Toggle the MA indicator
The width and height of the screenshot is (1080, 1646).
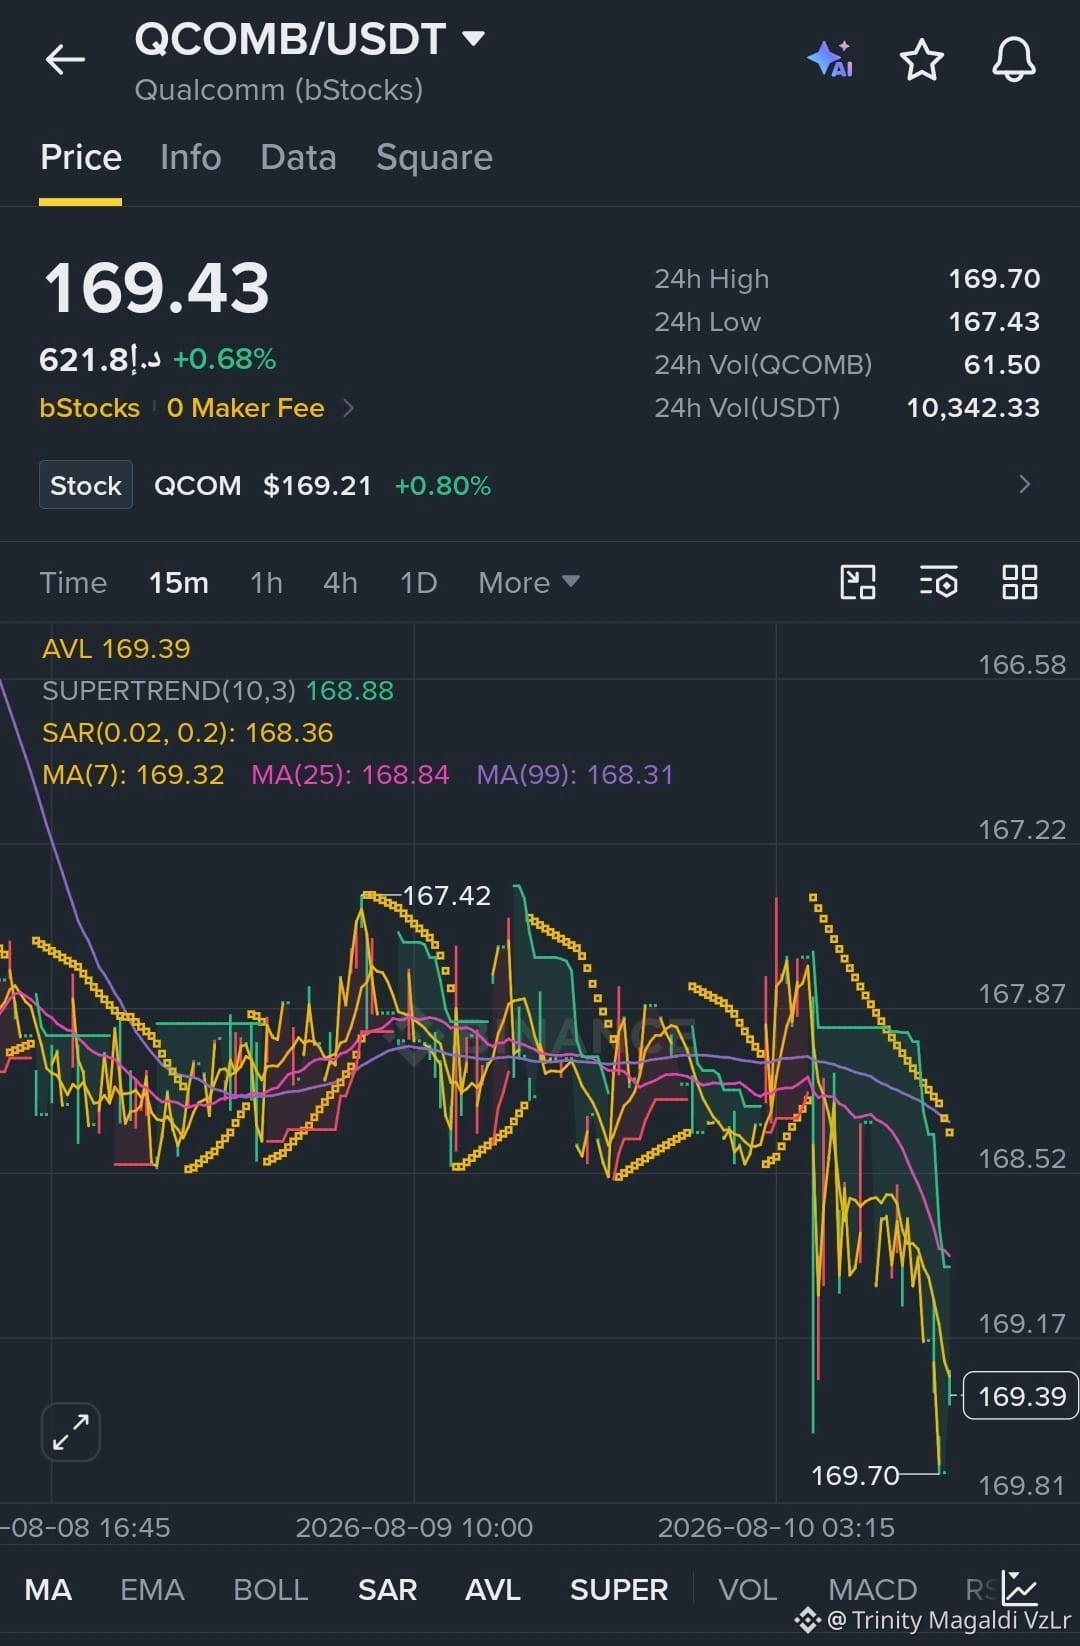[48, 1589]
